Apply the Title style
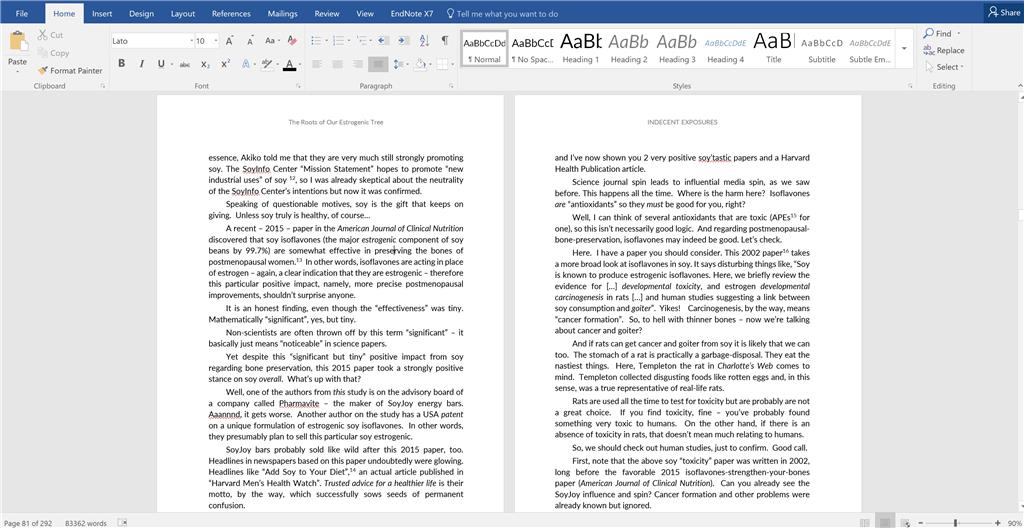This screenshot has width=1024, height=528. [x=773, y=49]
